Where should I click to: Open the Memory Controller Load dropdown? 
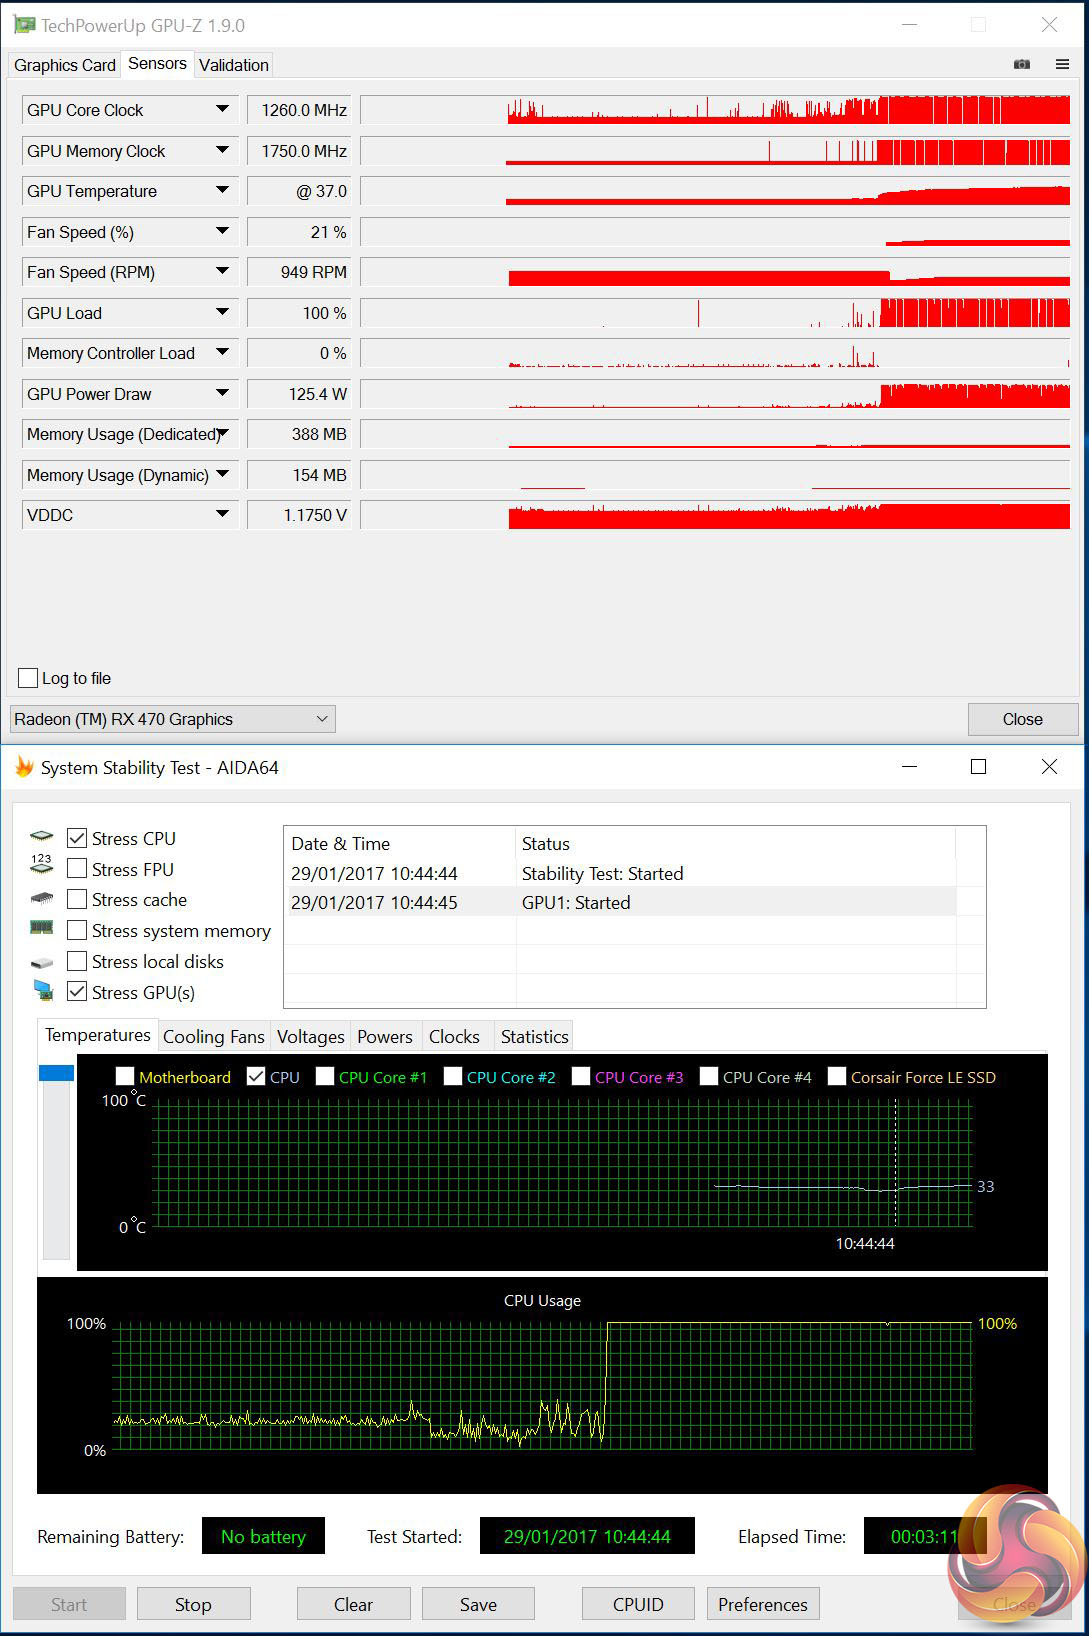tap(222, 352)
